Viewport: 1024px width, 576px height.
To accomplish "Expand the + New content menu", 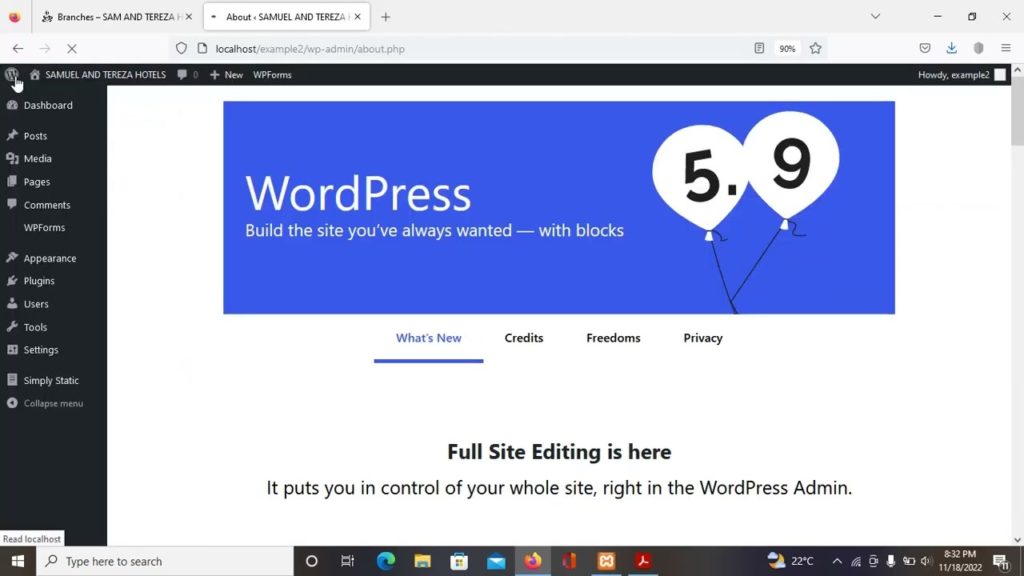I will pos(226,75).
